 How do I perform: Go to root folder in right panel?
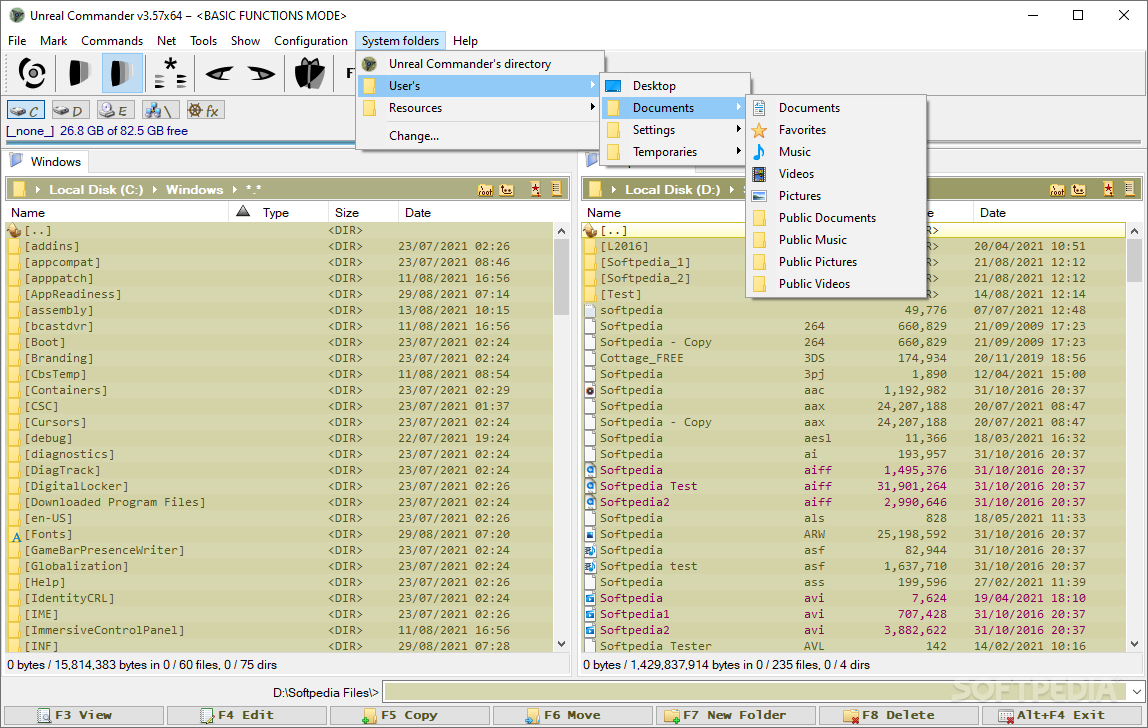[x=1057, y=190]
